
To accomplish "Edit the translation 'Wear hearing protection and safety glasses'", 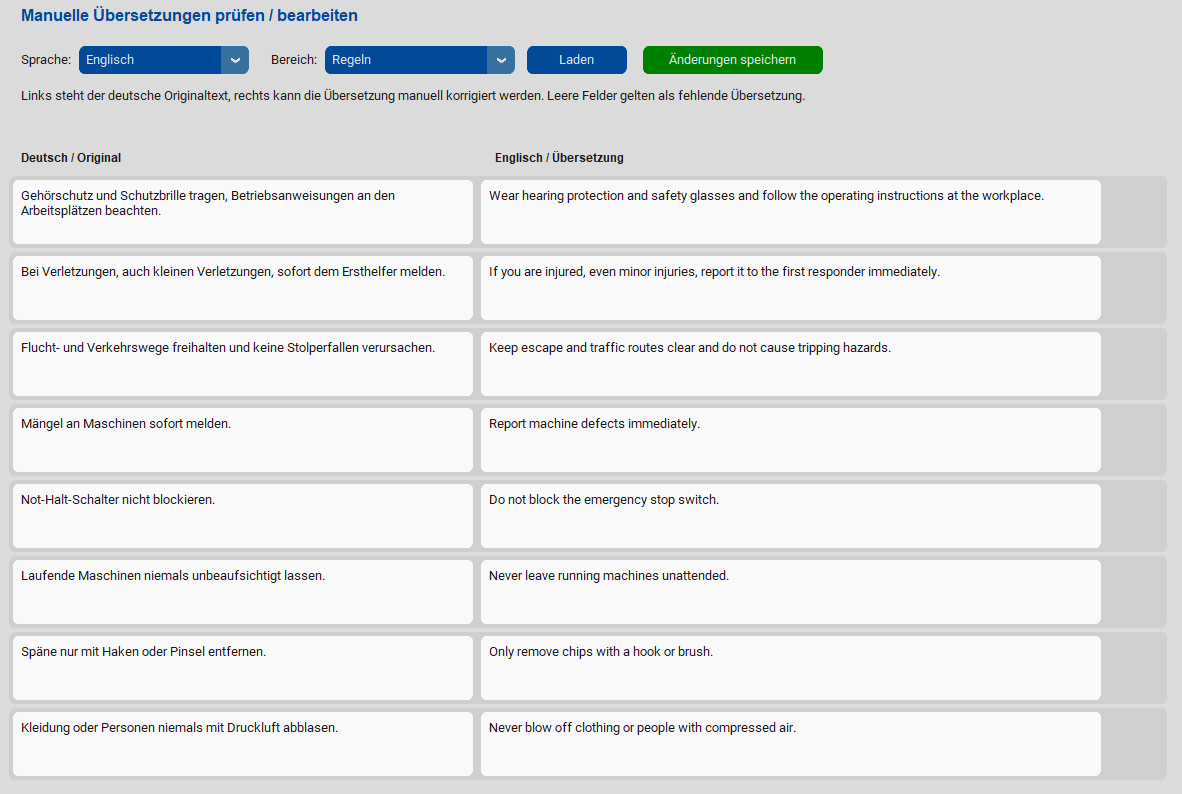I will point(790,212).
